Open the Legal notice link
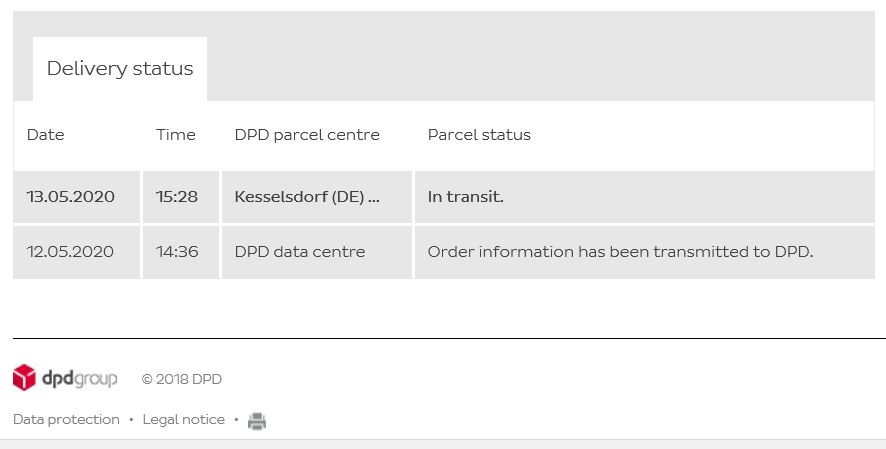 click(x=184, y=420)
